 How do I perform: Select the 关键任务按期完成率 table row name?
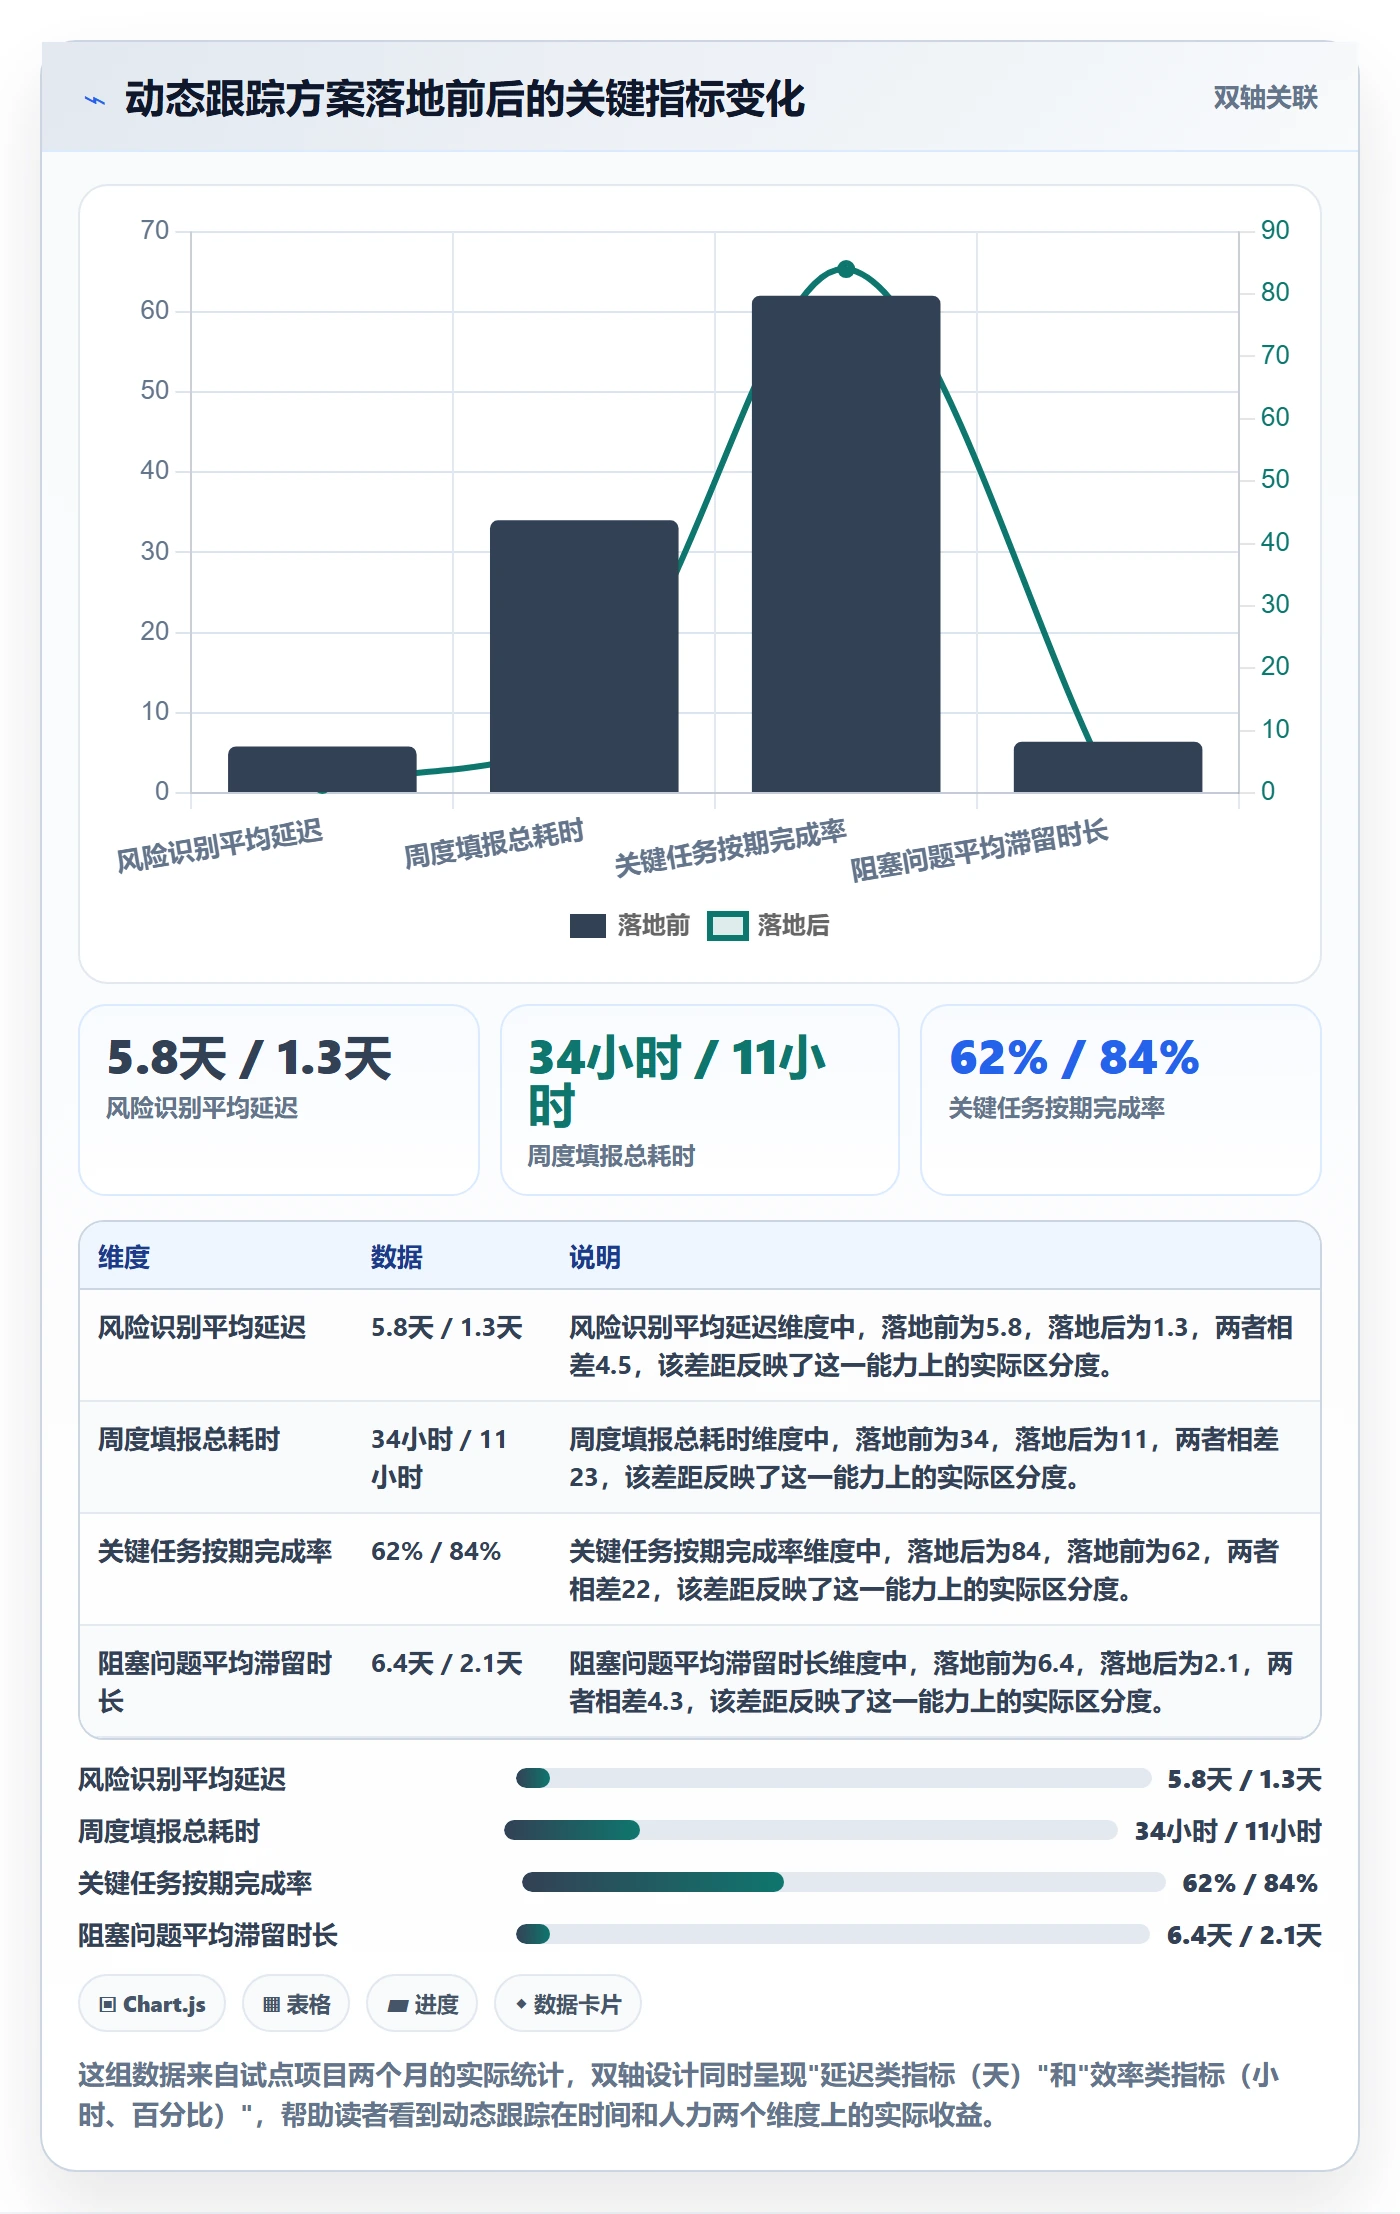[x=215, y=1551]
